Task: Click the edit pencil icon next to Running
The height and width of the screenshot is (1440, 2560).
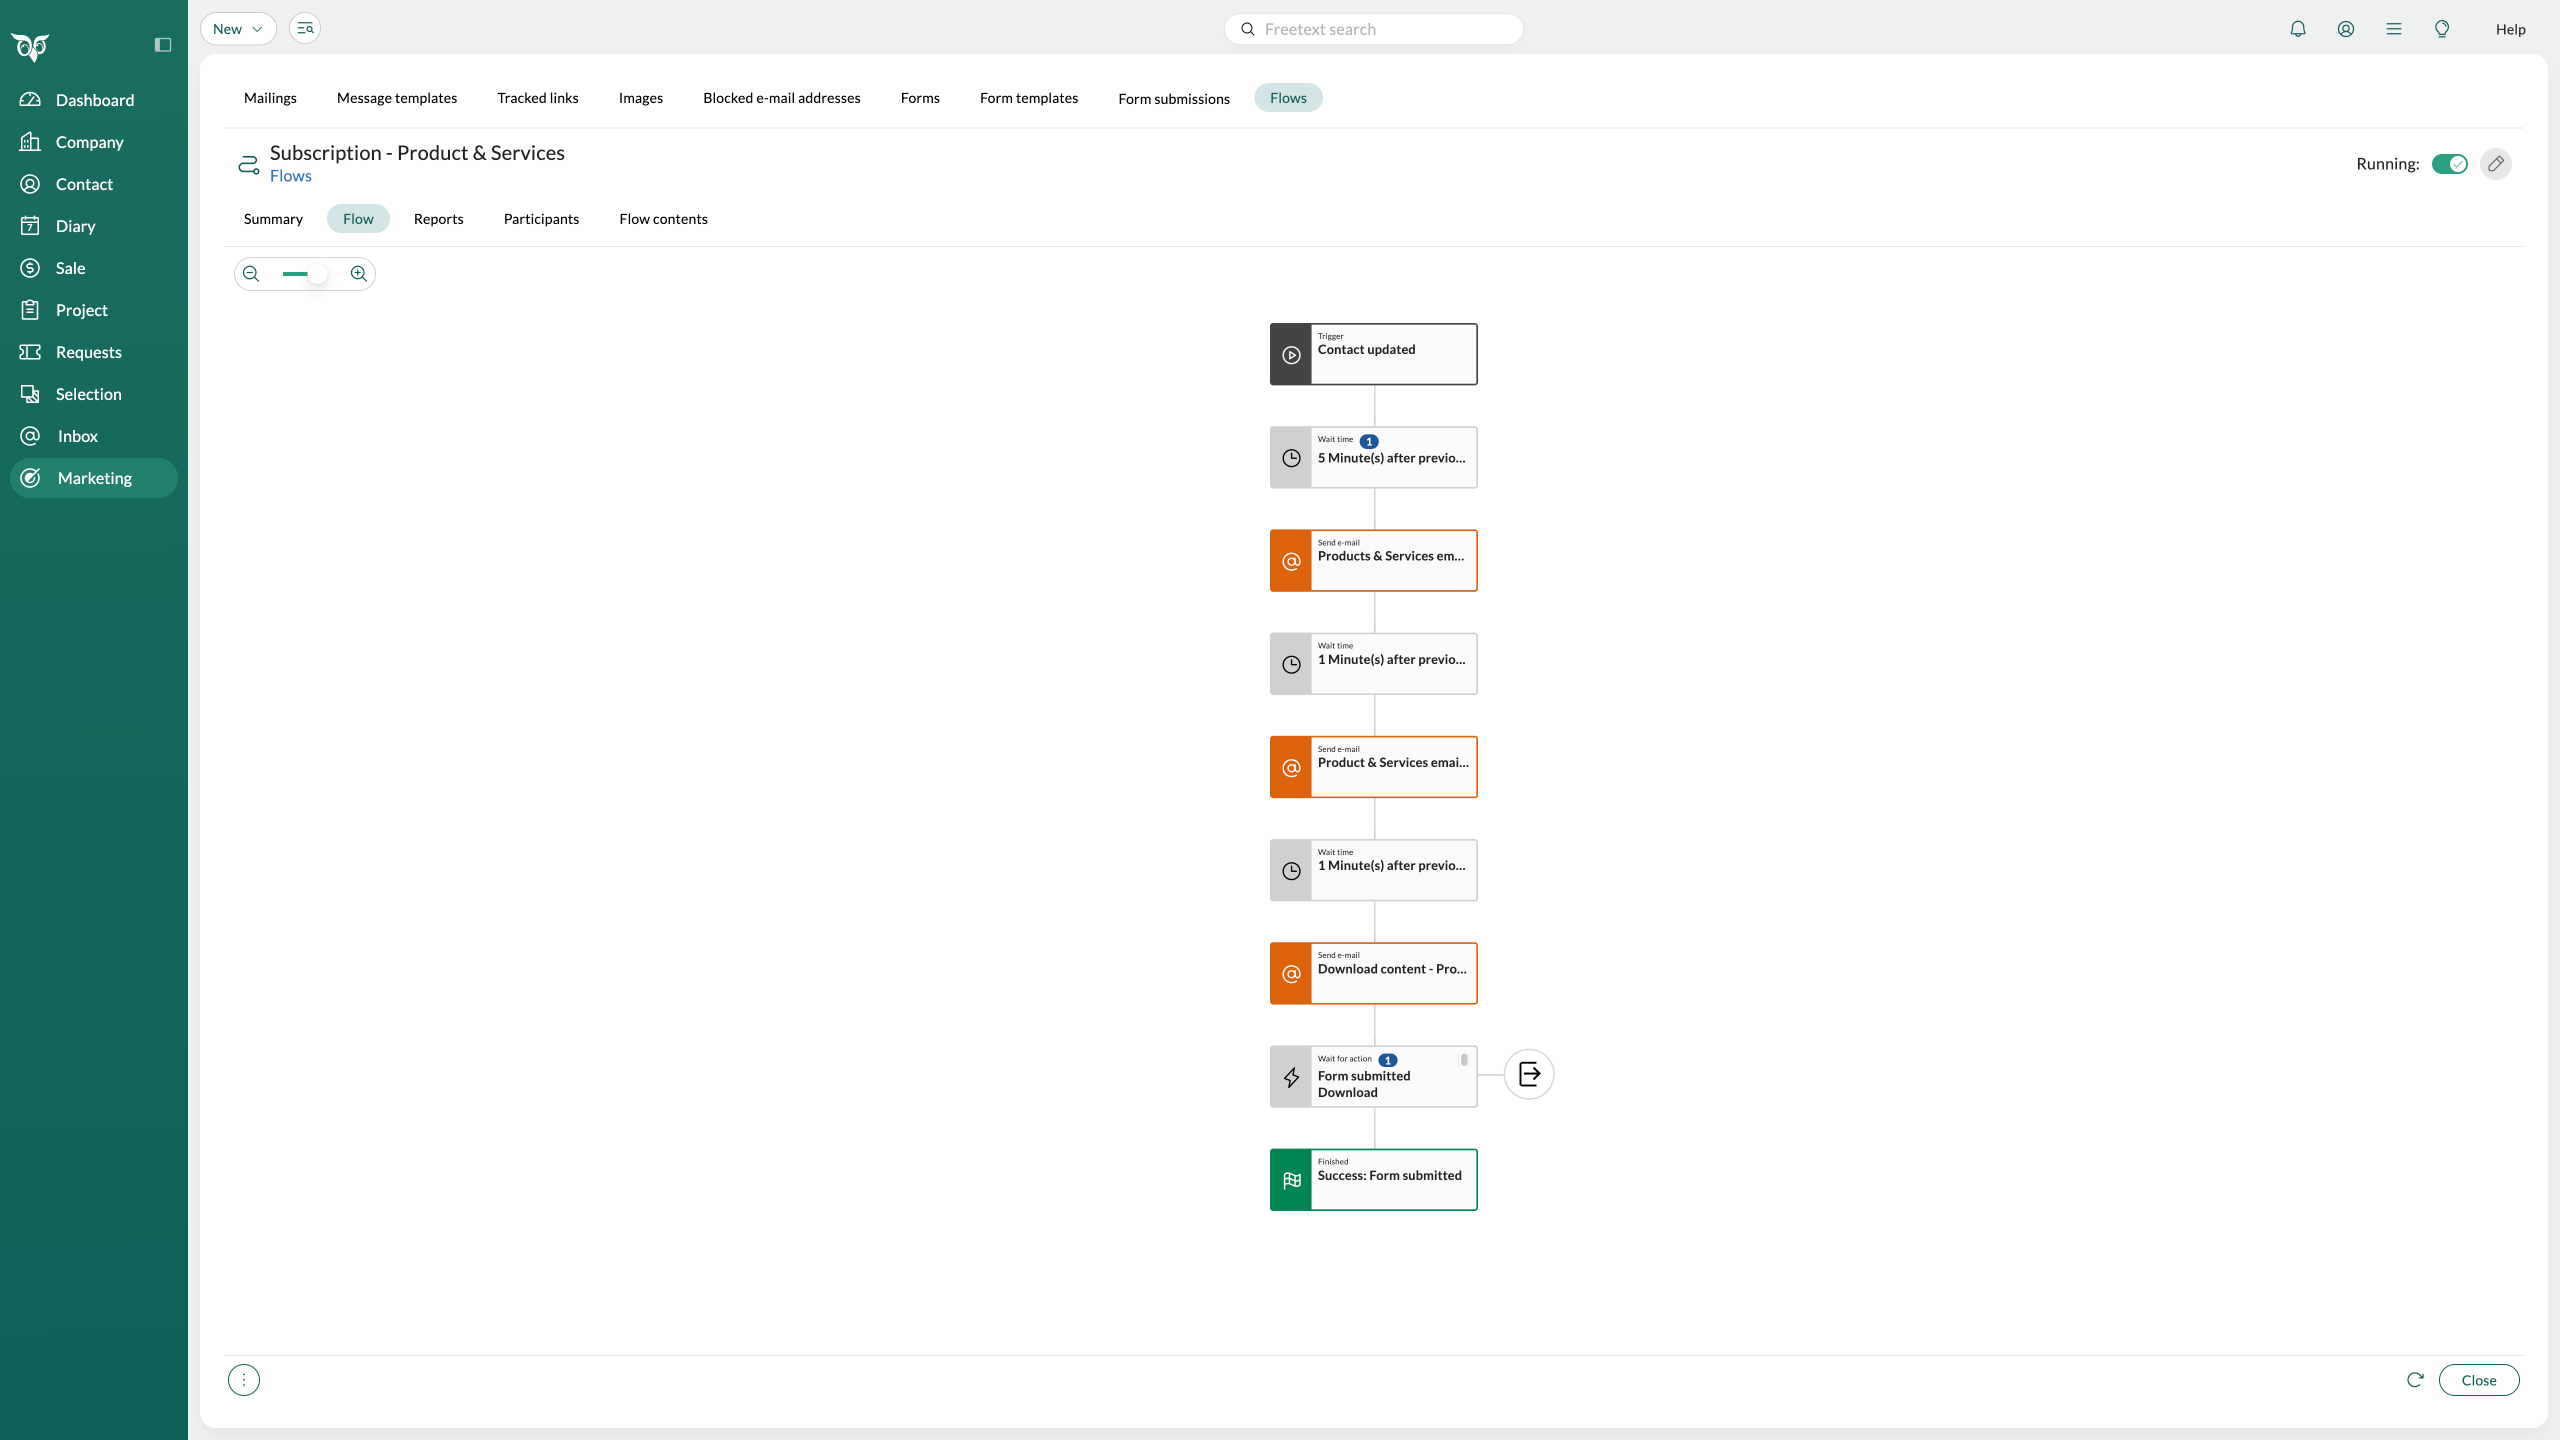Action: (x=2496, y=164)
